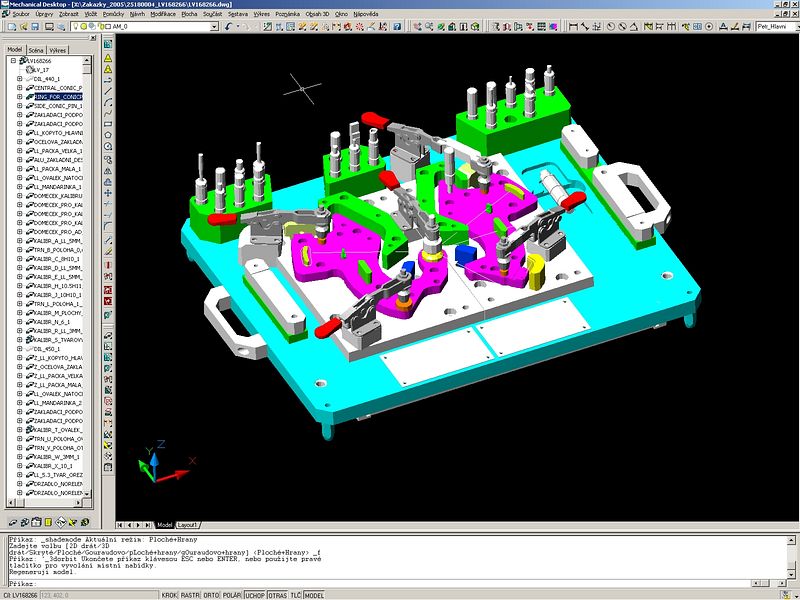The width and height of the screenshot is (800, 600).
Task: Expand the LL_KOPYTO_HLAVNI tree node
Action: (x=20, y=133)
